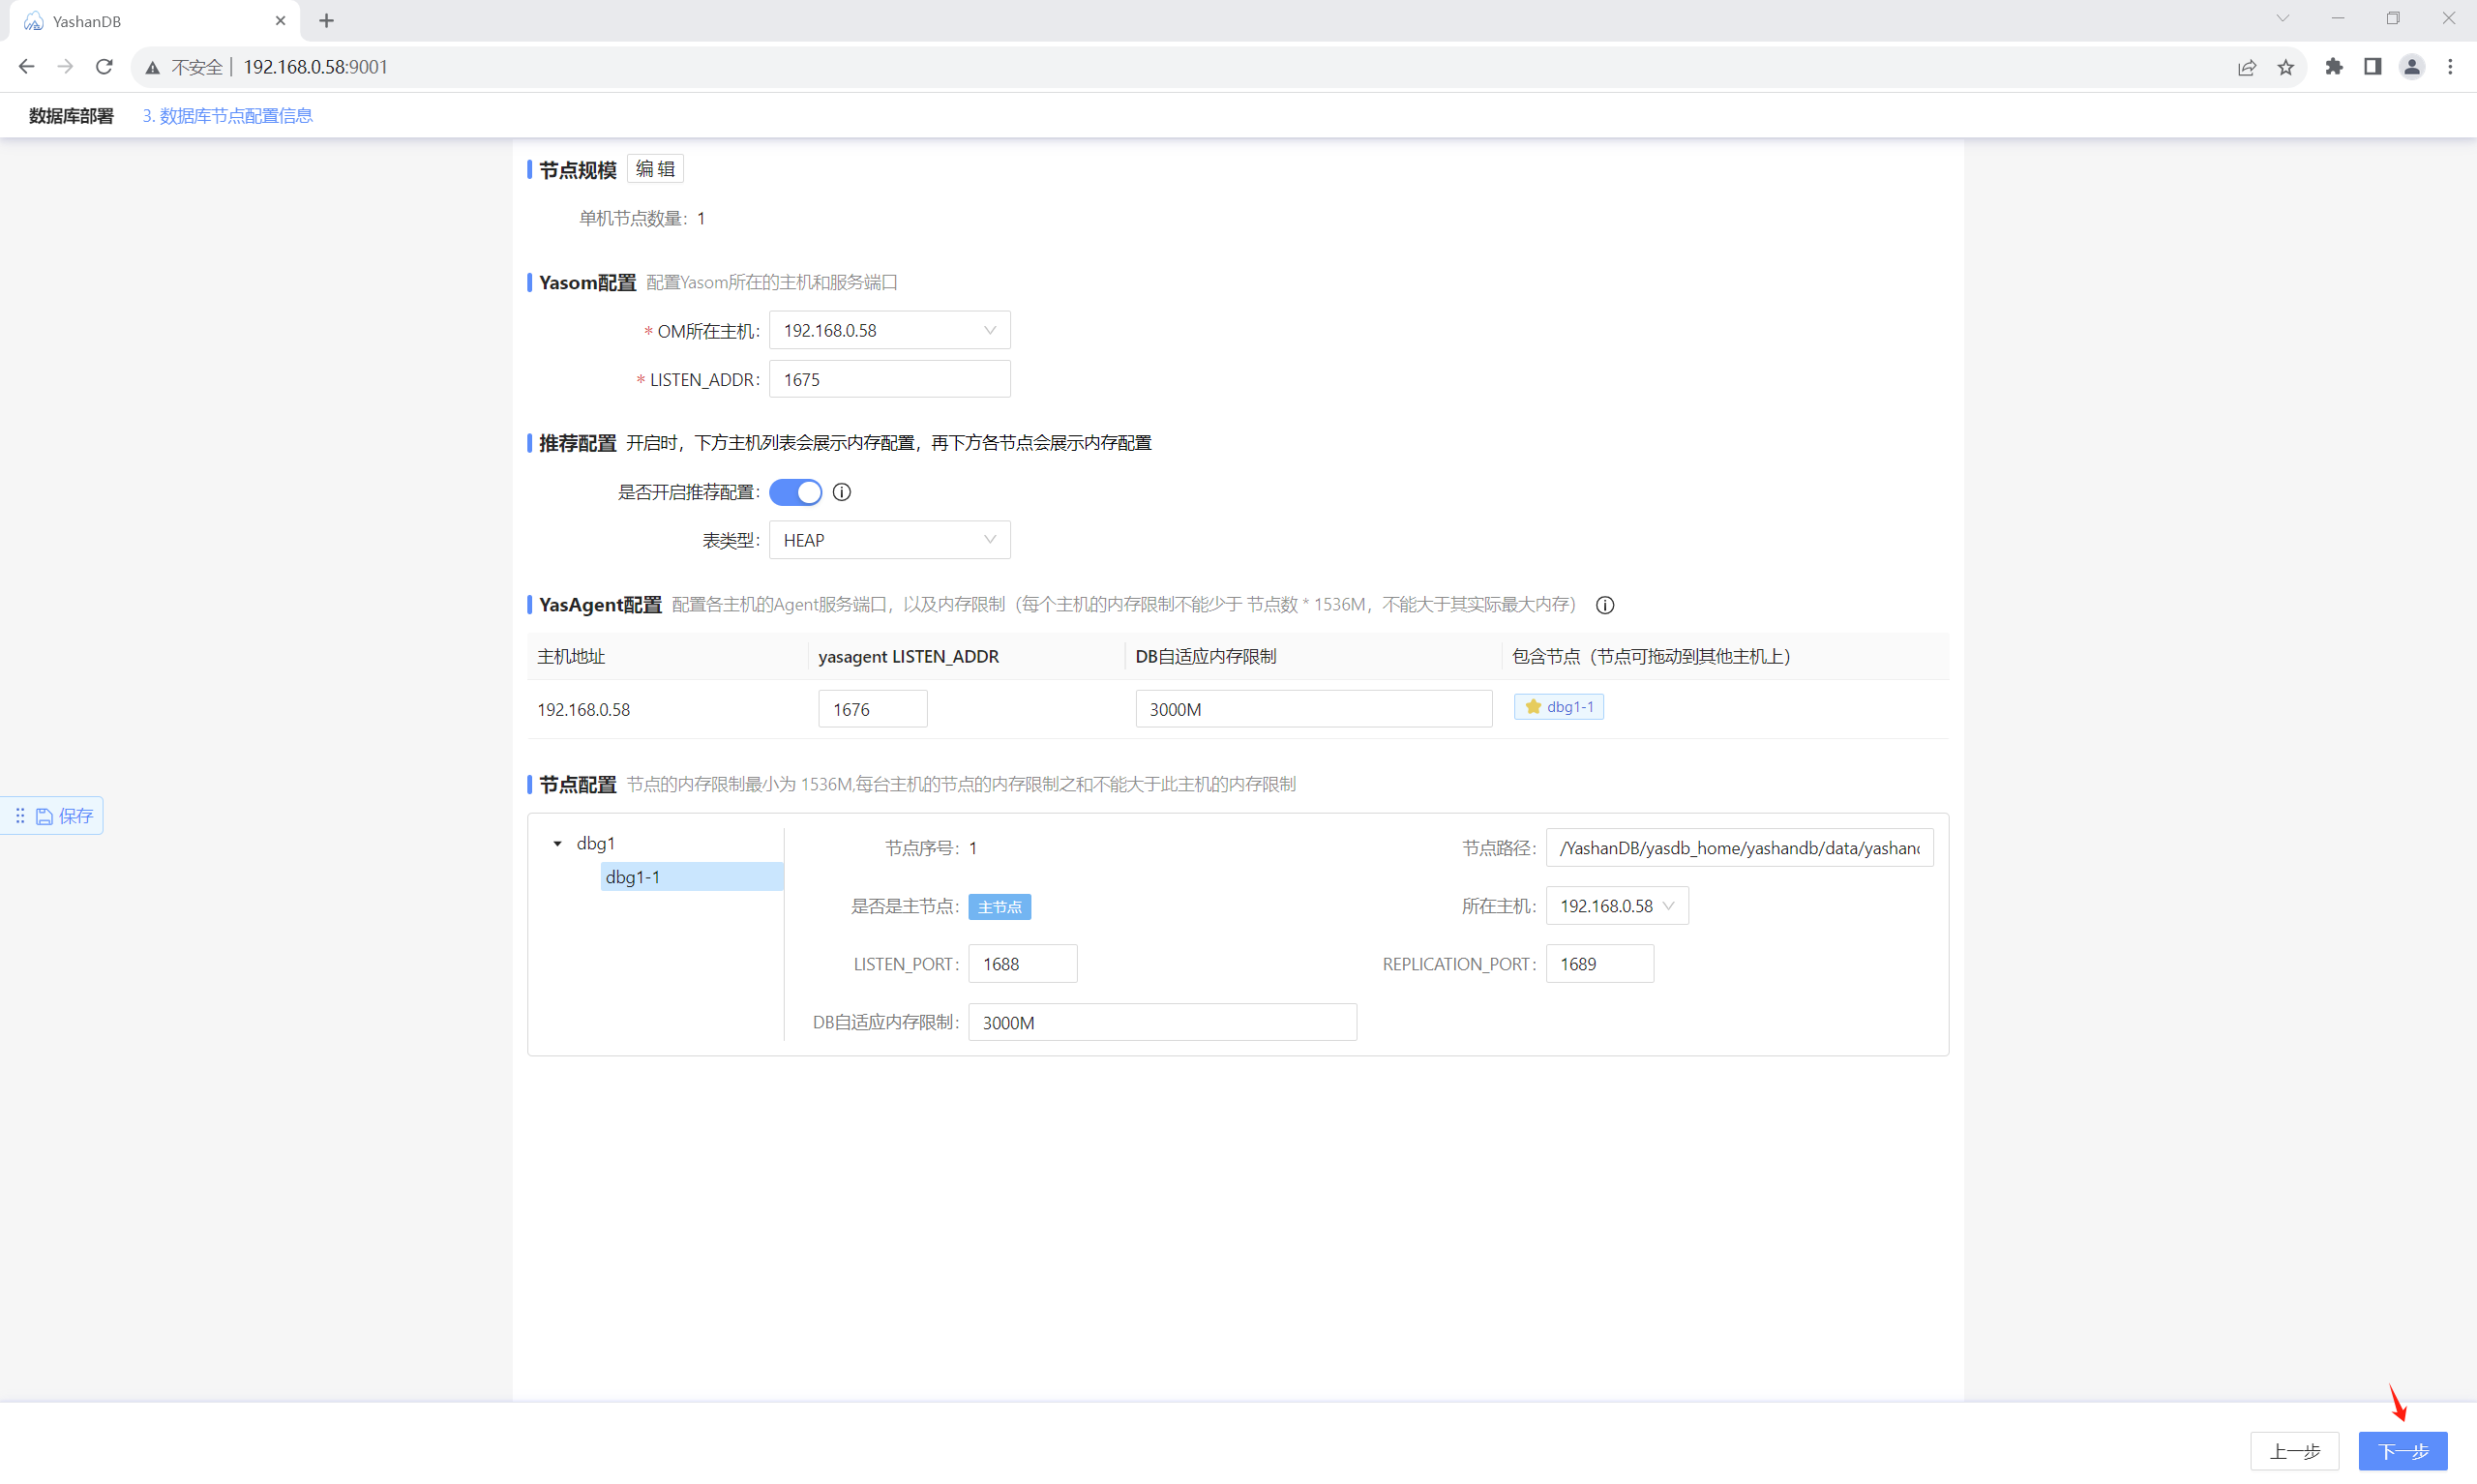
Task: Click the YasAgent config info icon
Action: [1605, 605]
